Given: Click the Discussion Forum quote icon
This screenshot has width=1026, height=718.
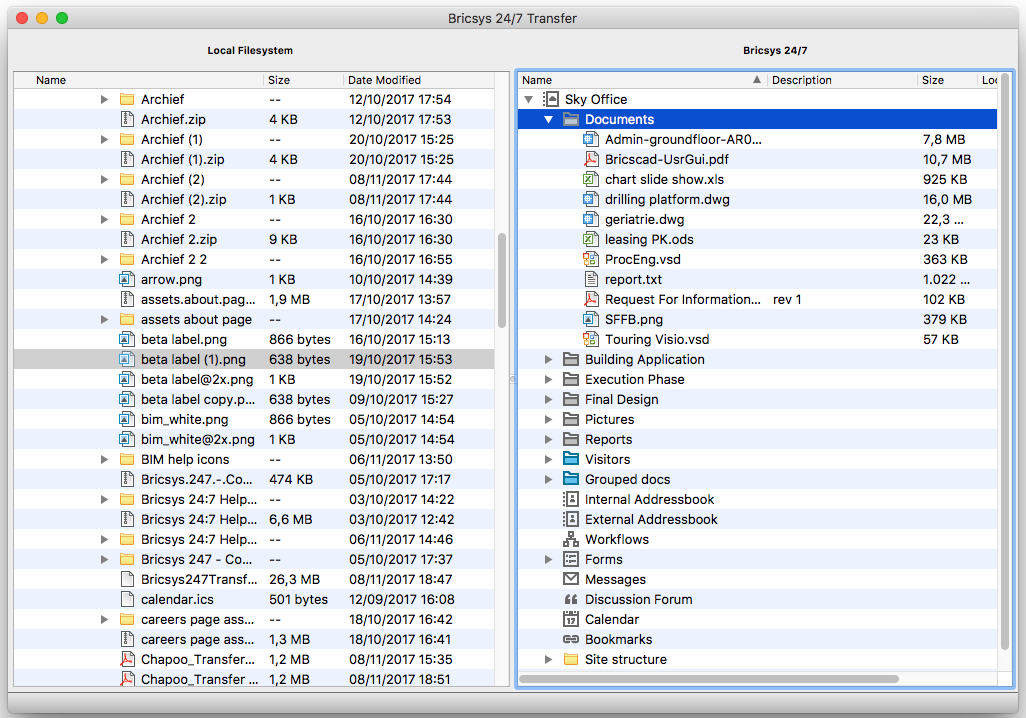Looking at the screenshot, I should tap(571, 600).
